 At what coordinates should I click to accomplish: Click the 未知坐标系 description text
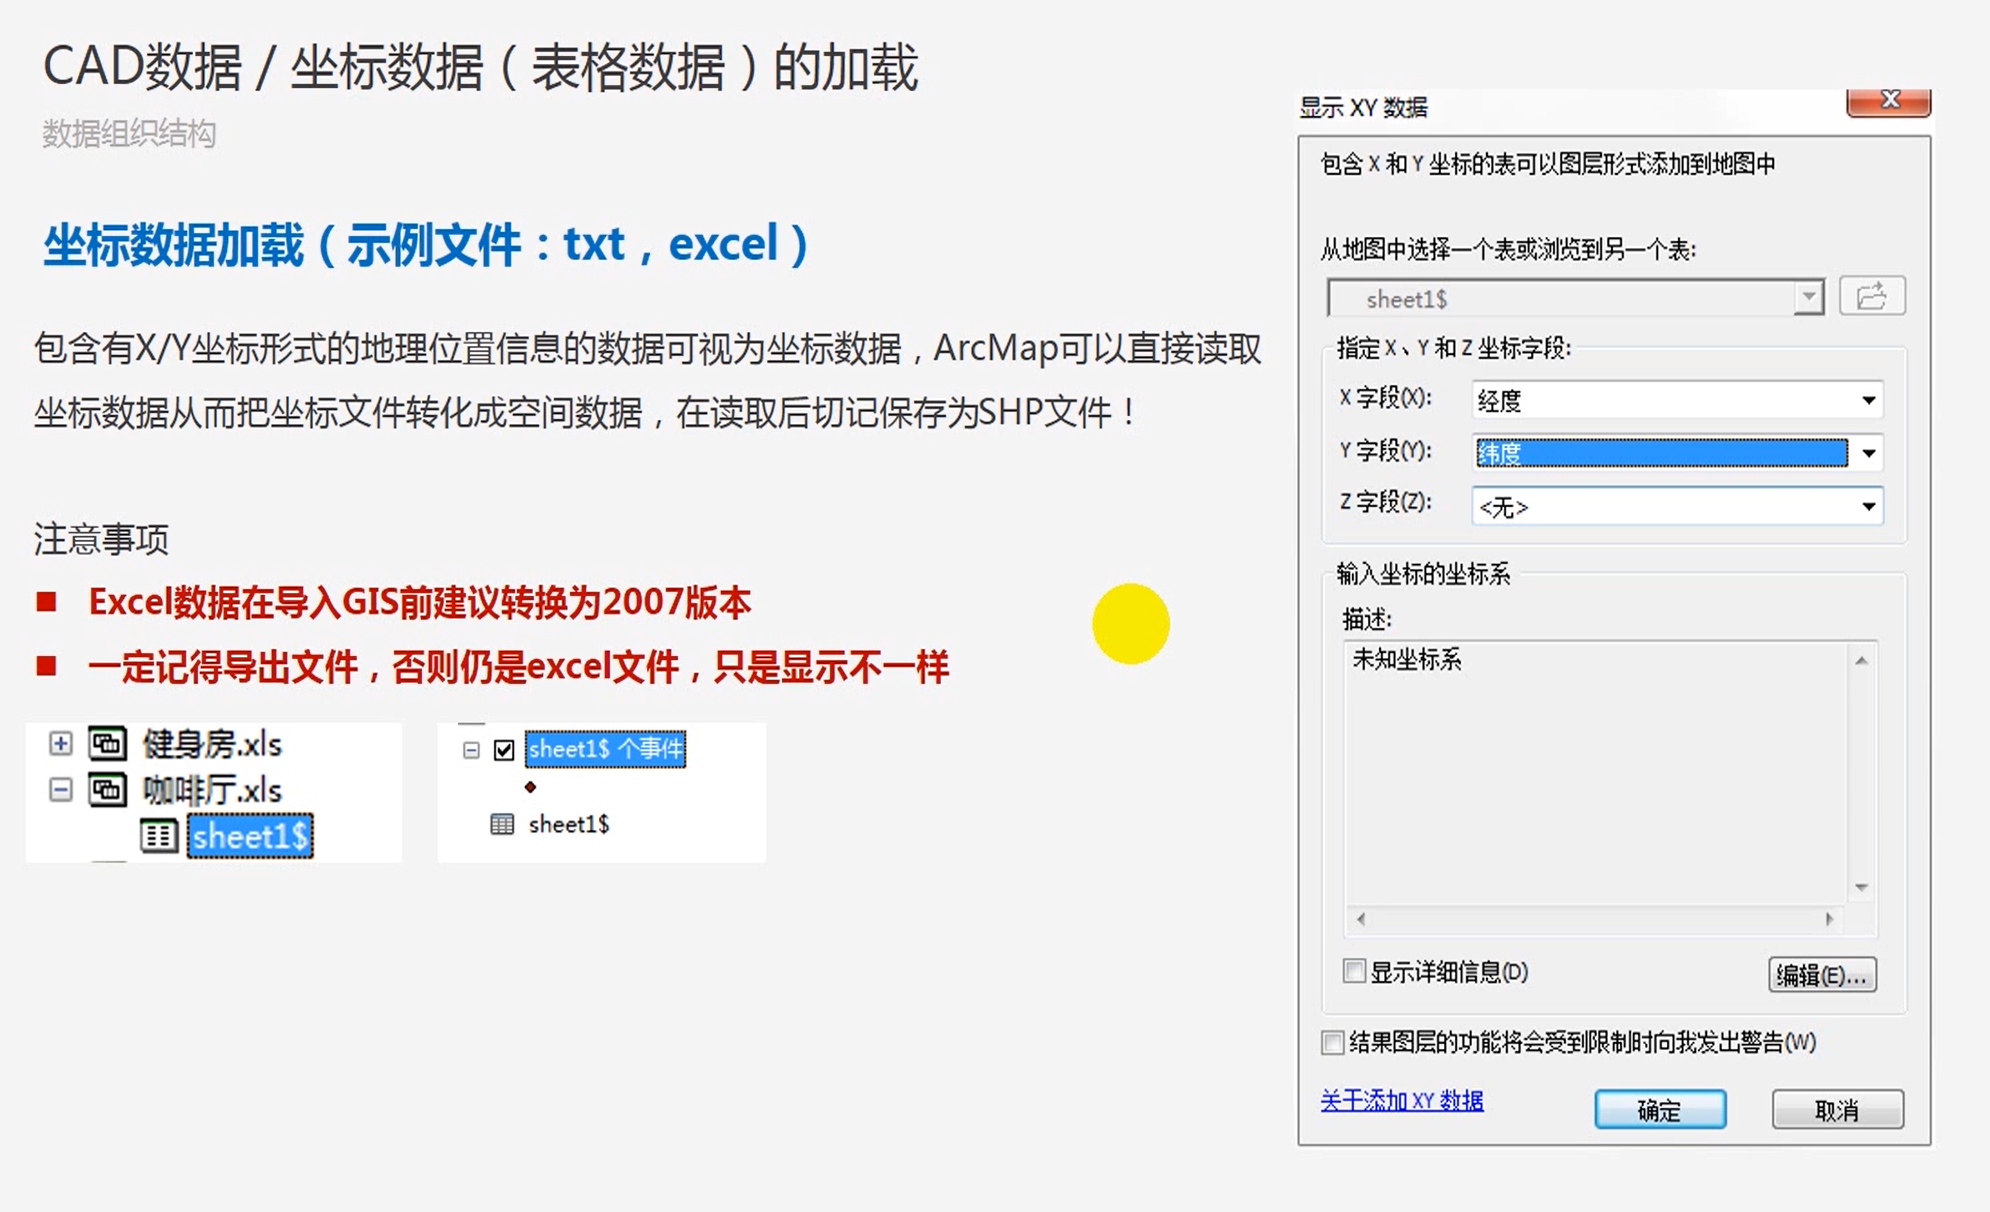coord(1407,659)
